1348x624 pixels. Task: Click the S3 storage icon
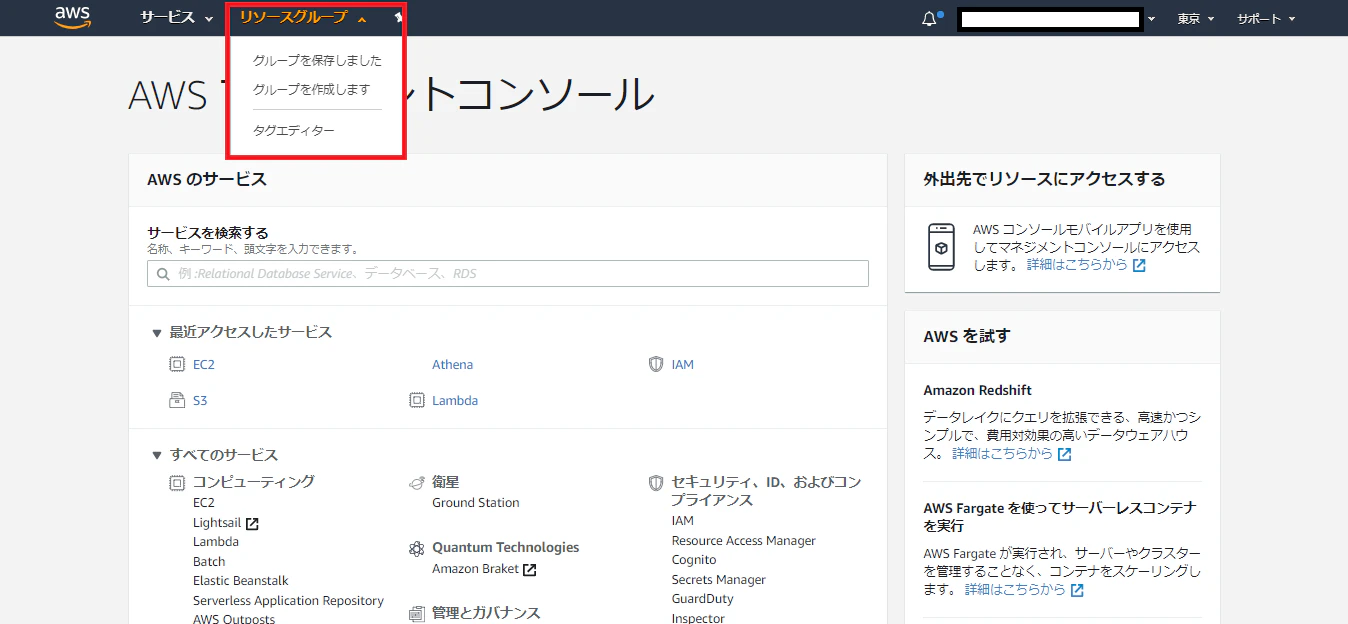coord(177,400)
